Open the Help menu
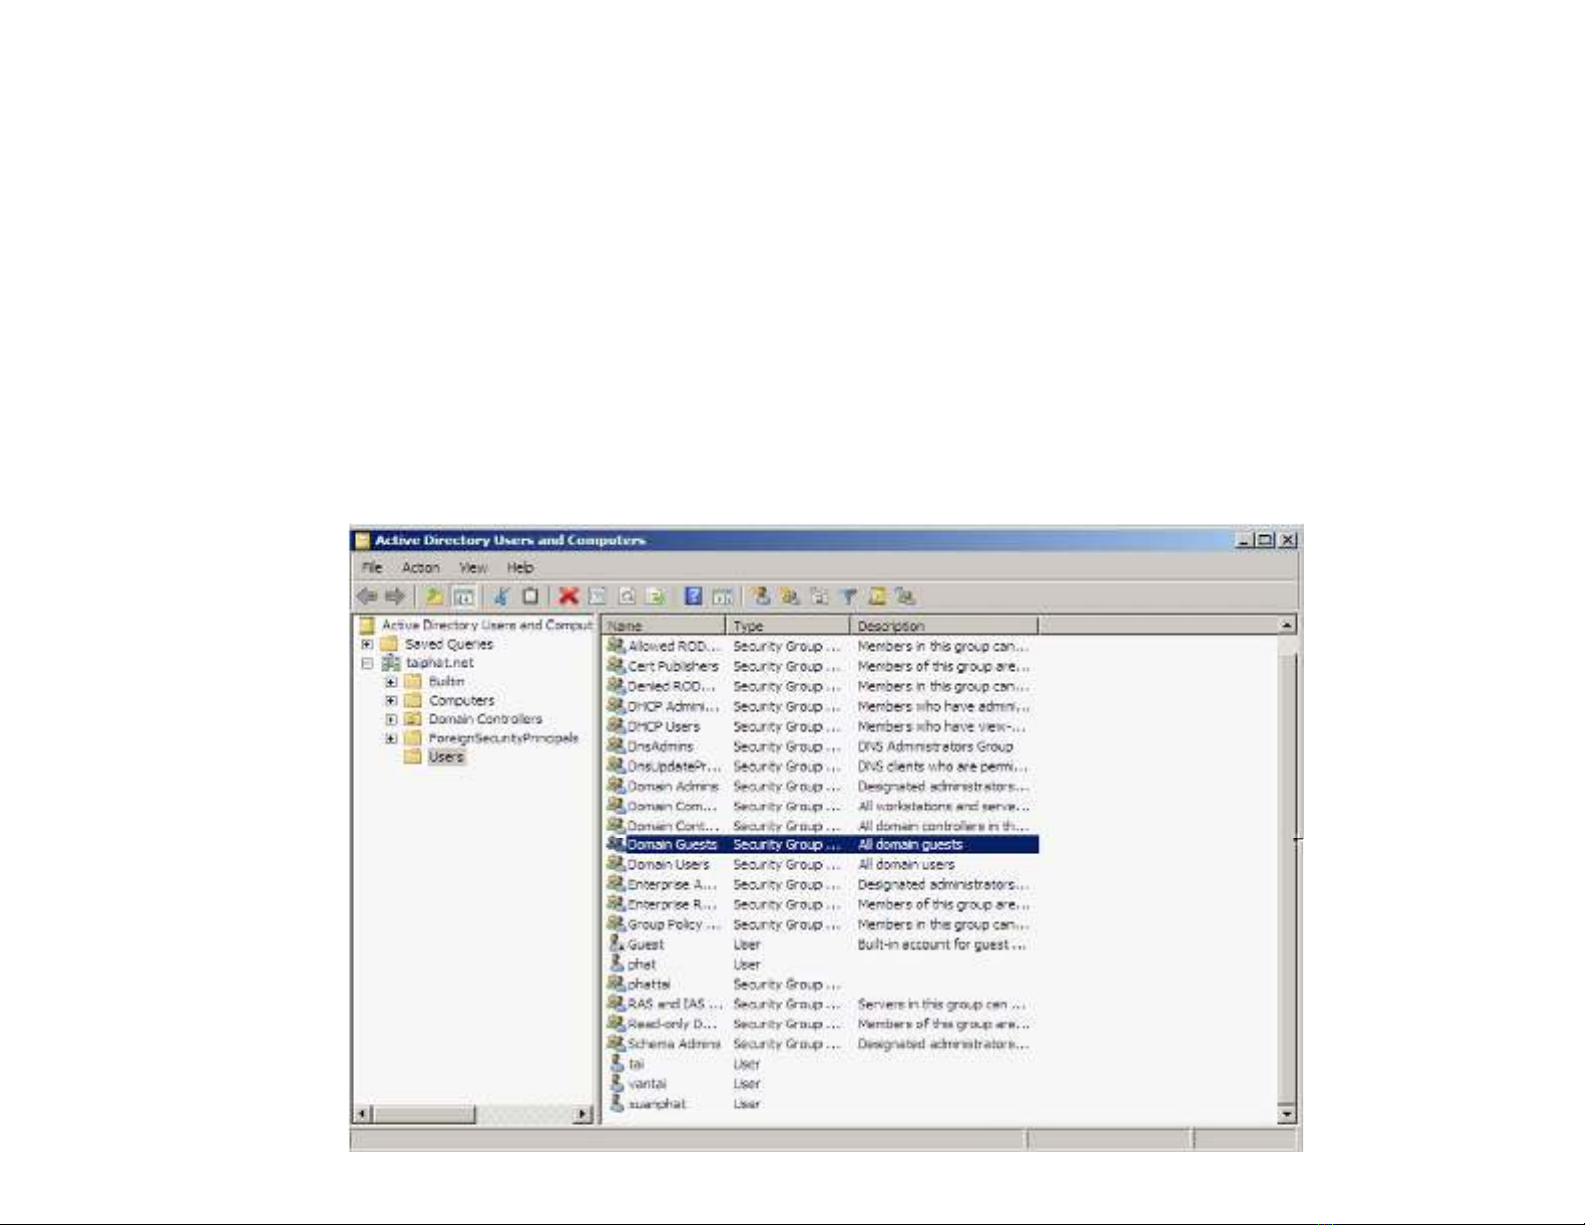This screenshot has width=1585, height=1225. pos(520,567)
